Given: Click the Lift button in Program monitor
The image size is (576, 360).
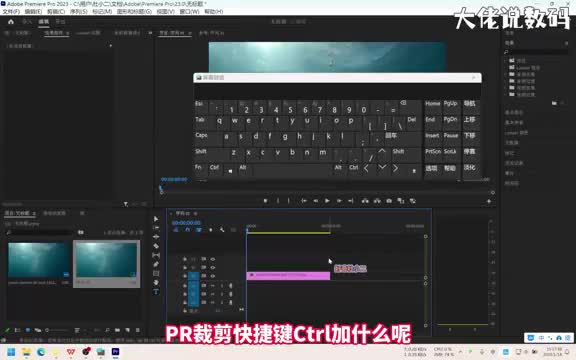Looking at the screenshot, I should point(365,201).
